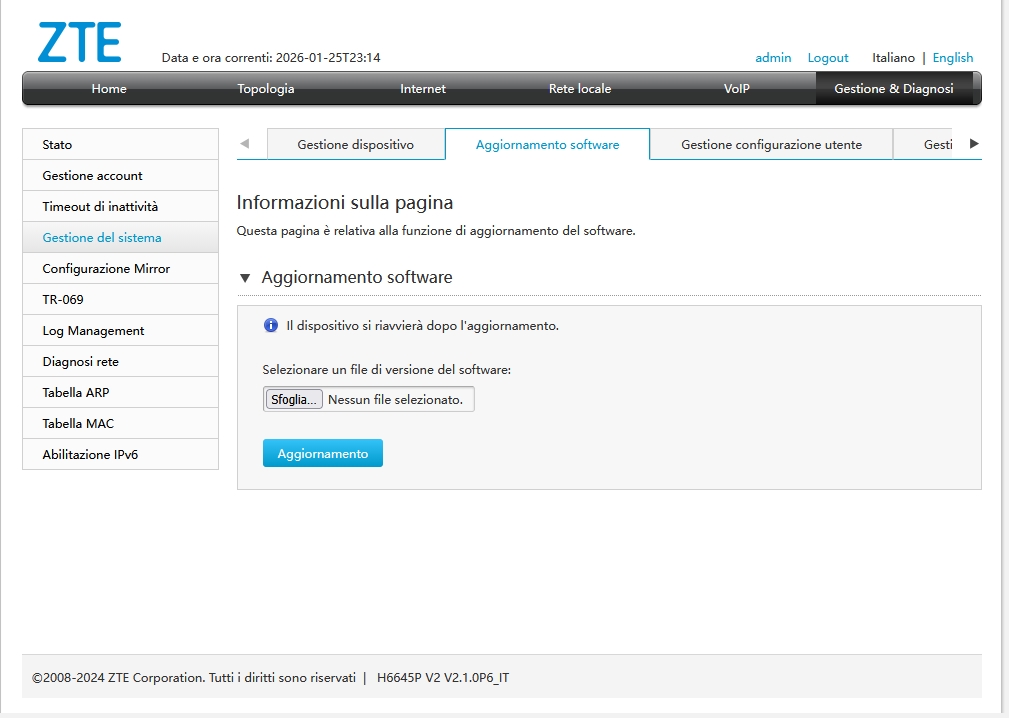Open Tabella ARP in the sidebar

pyautogui.click(x=120, y=392)
